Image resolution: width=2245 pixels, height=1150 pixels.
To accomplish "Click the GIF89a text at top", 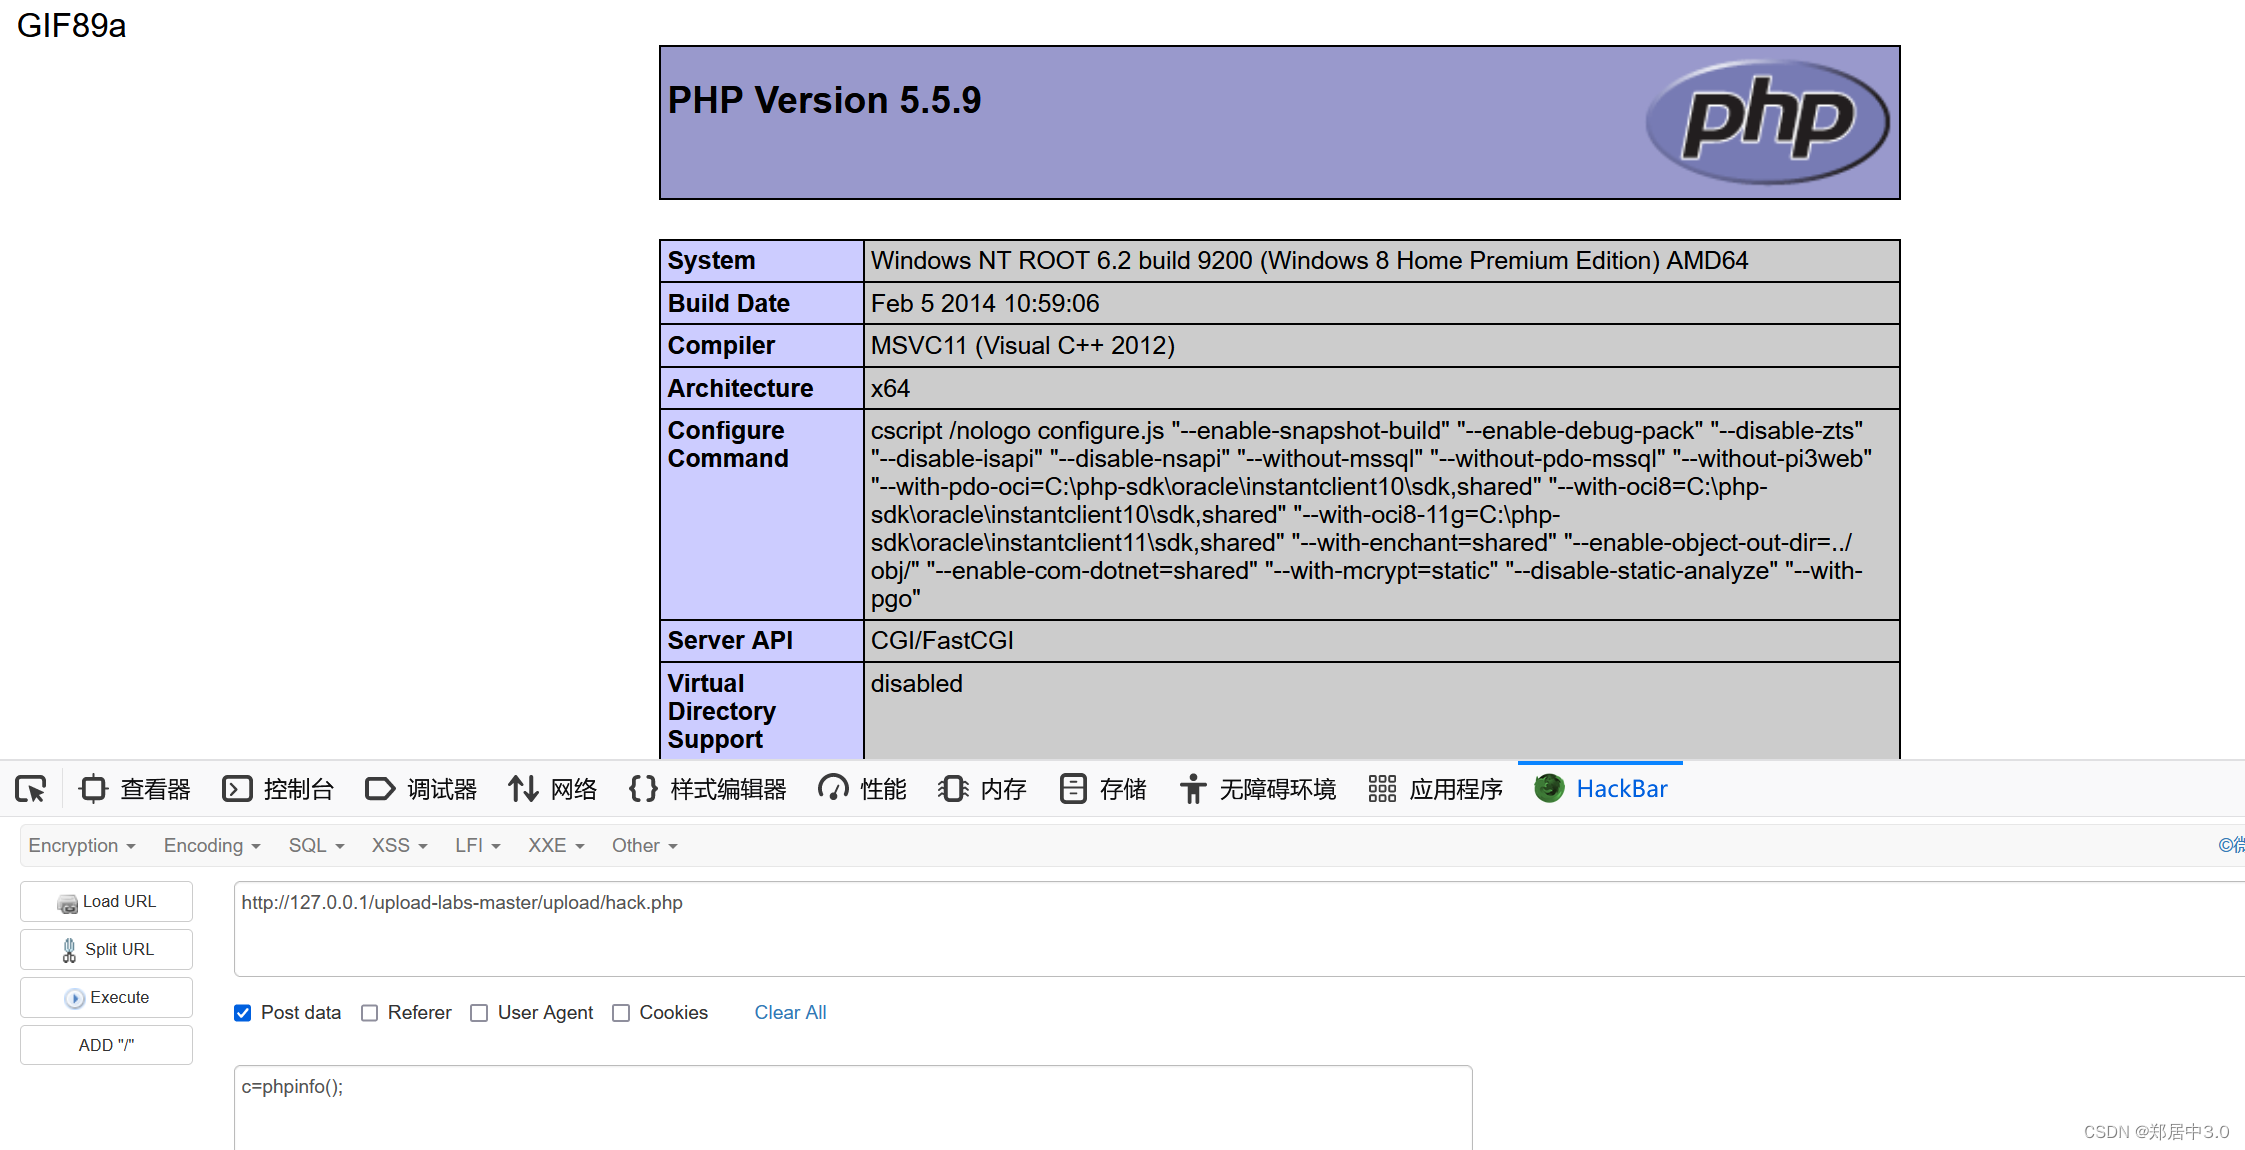I will coord(71,26).
